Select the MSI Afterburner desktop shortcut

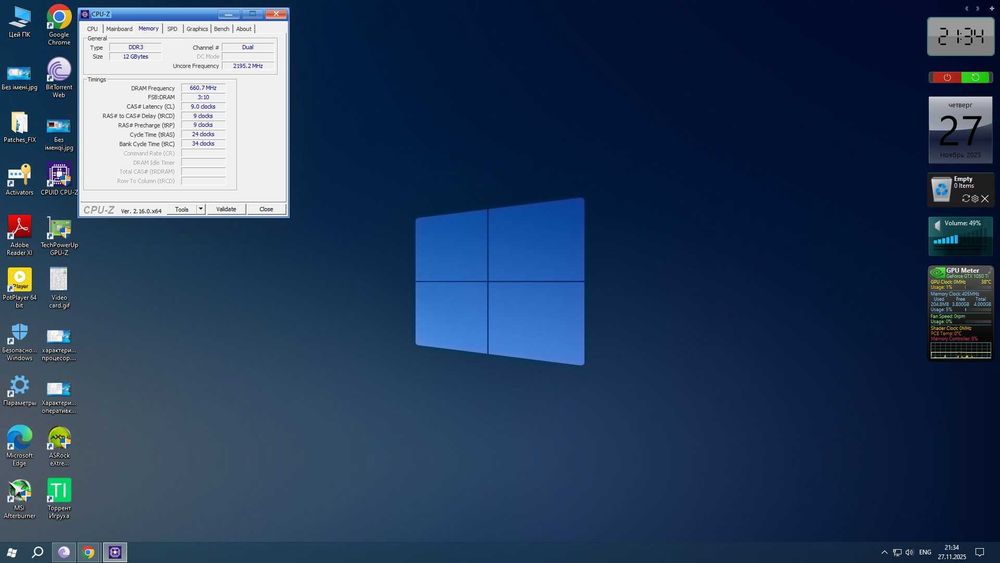coord(19,499)
